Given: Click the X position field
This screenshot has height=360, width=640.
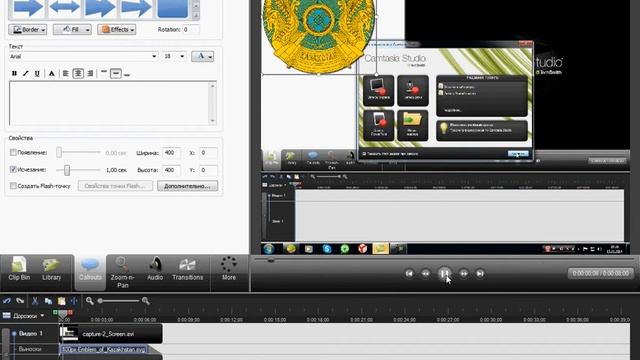Looking at the screenshot, I should pyautogui.click(x=208, y=153).
